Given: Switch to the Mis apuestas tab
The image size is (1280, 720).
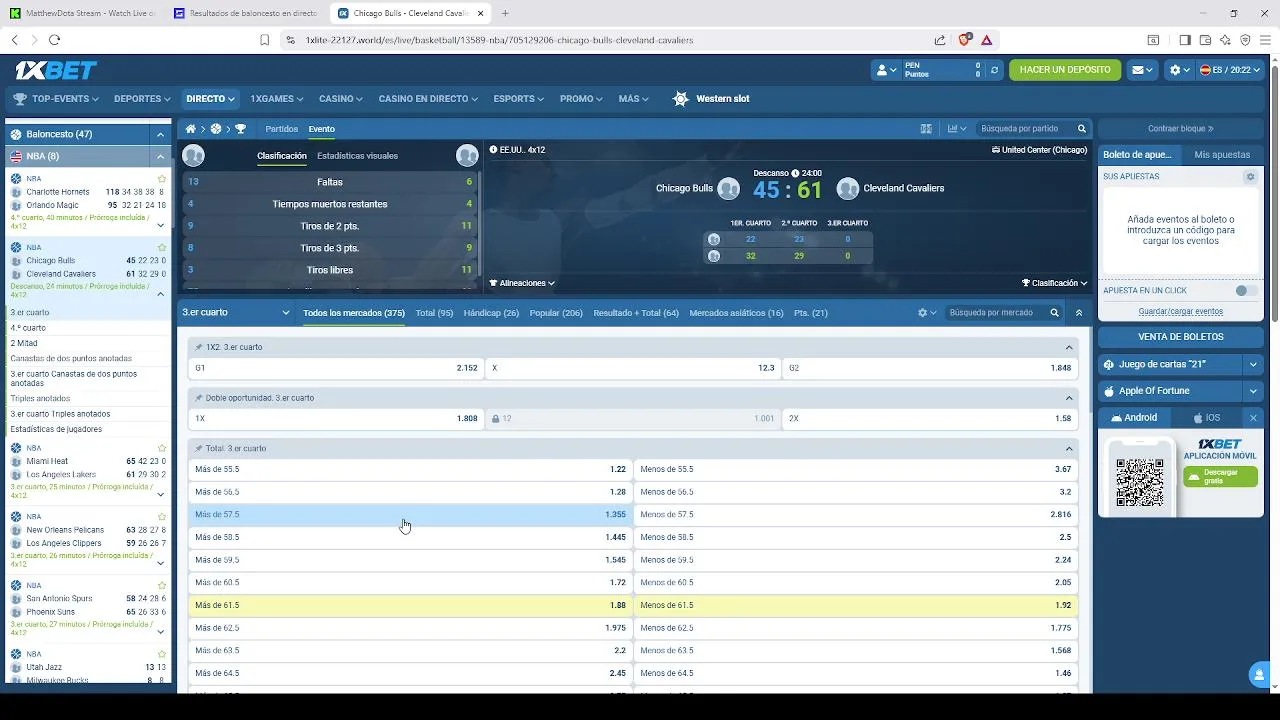Looking at the screenshot, I should (x=1222, y=155).
